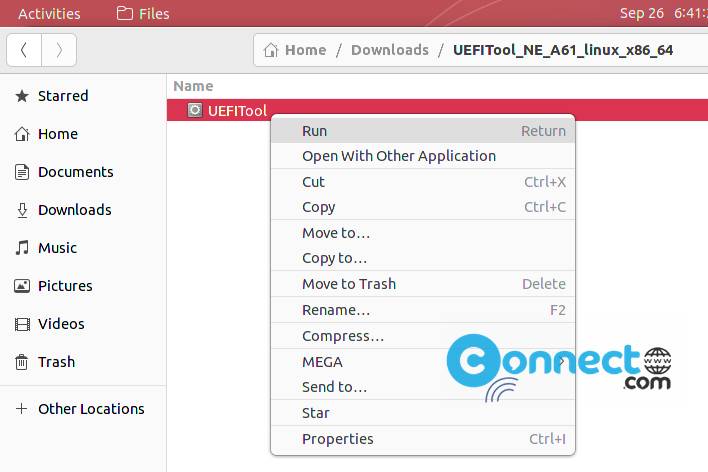Choose Copy in the context menu

click(x=423, y=207)
